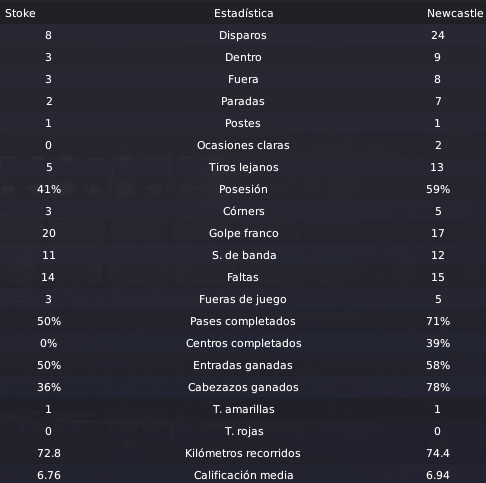Click the Newcastle column header
This screenshot has width=486, height=483.
click(455, 13)
